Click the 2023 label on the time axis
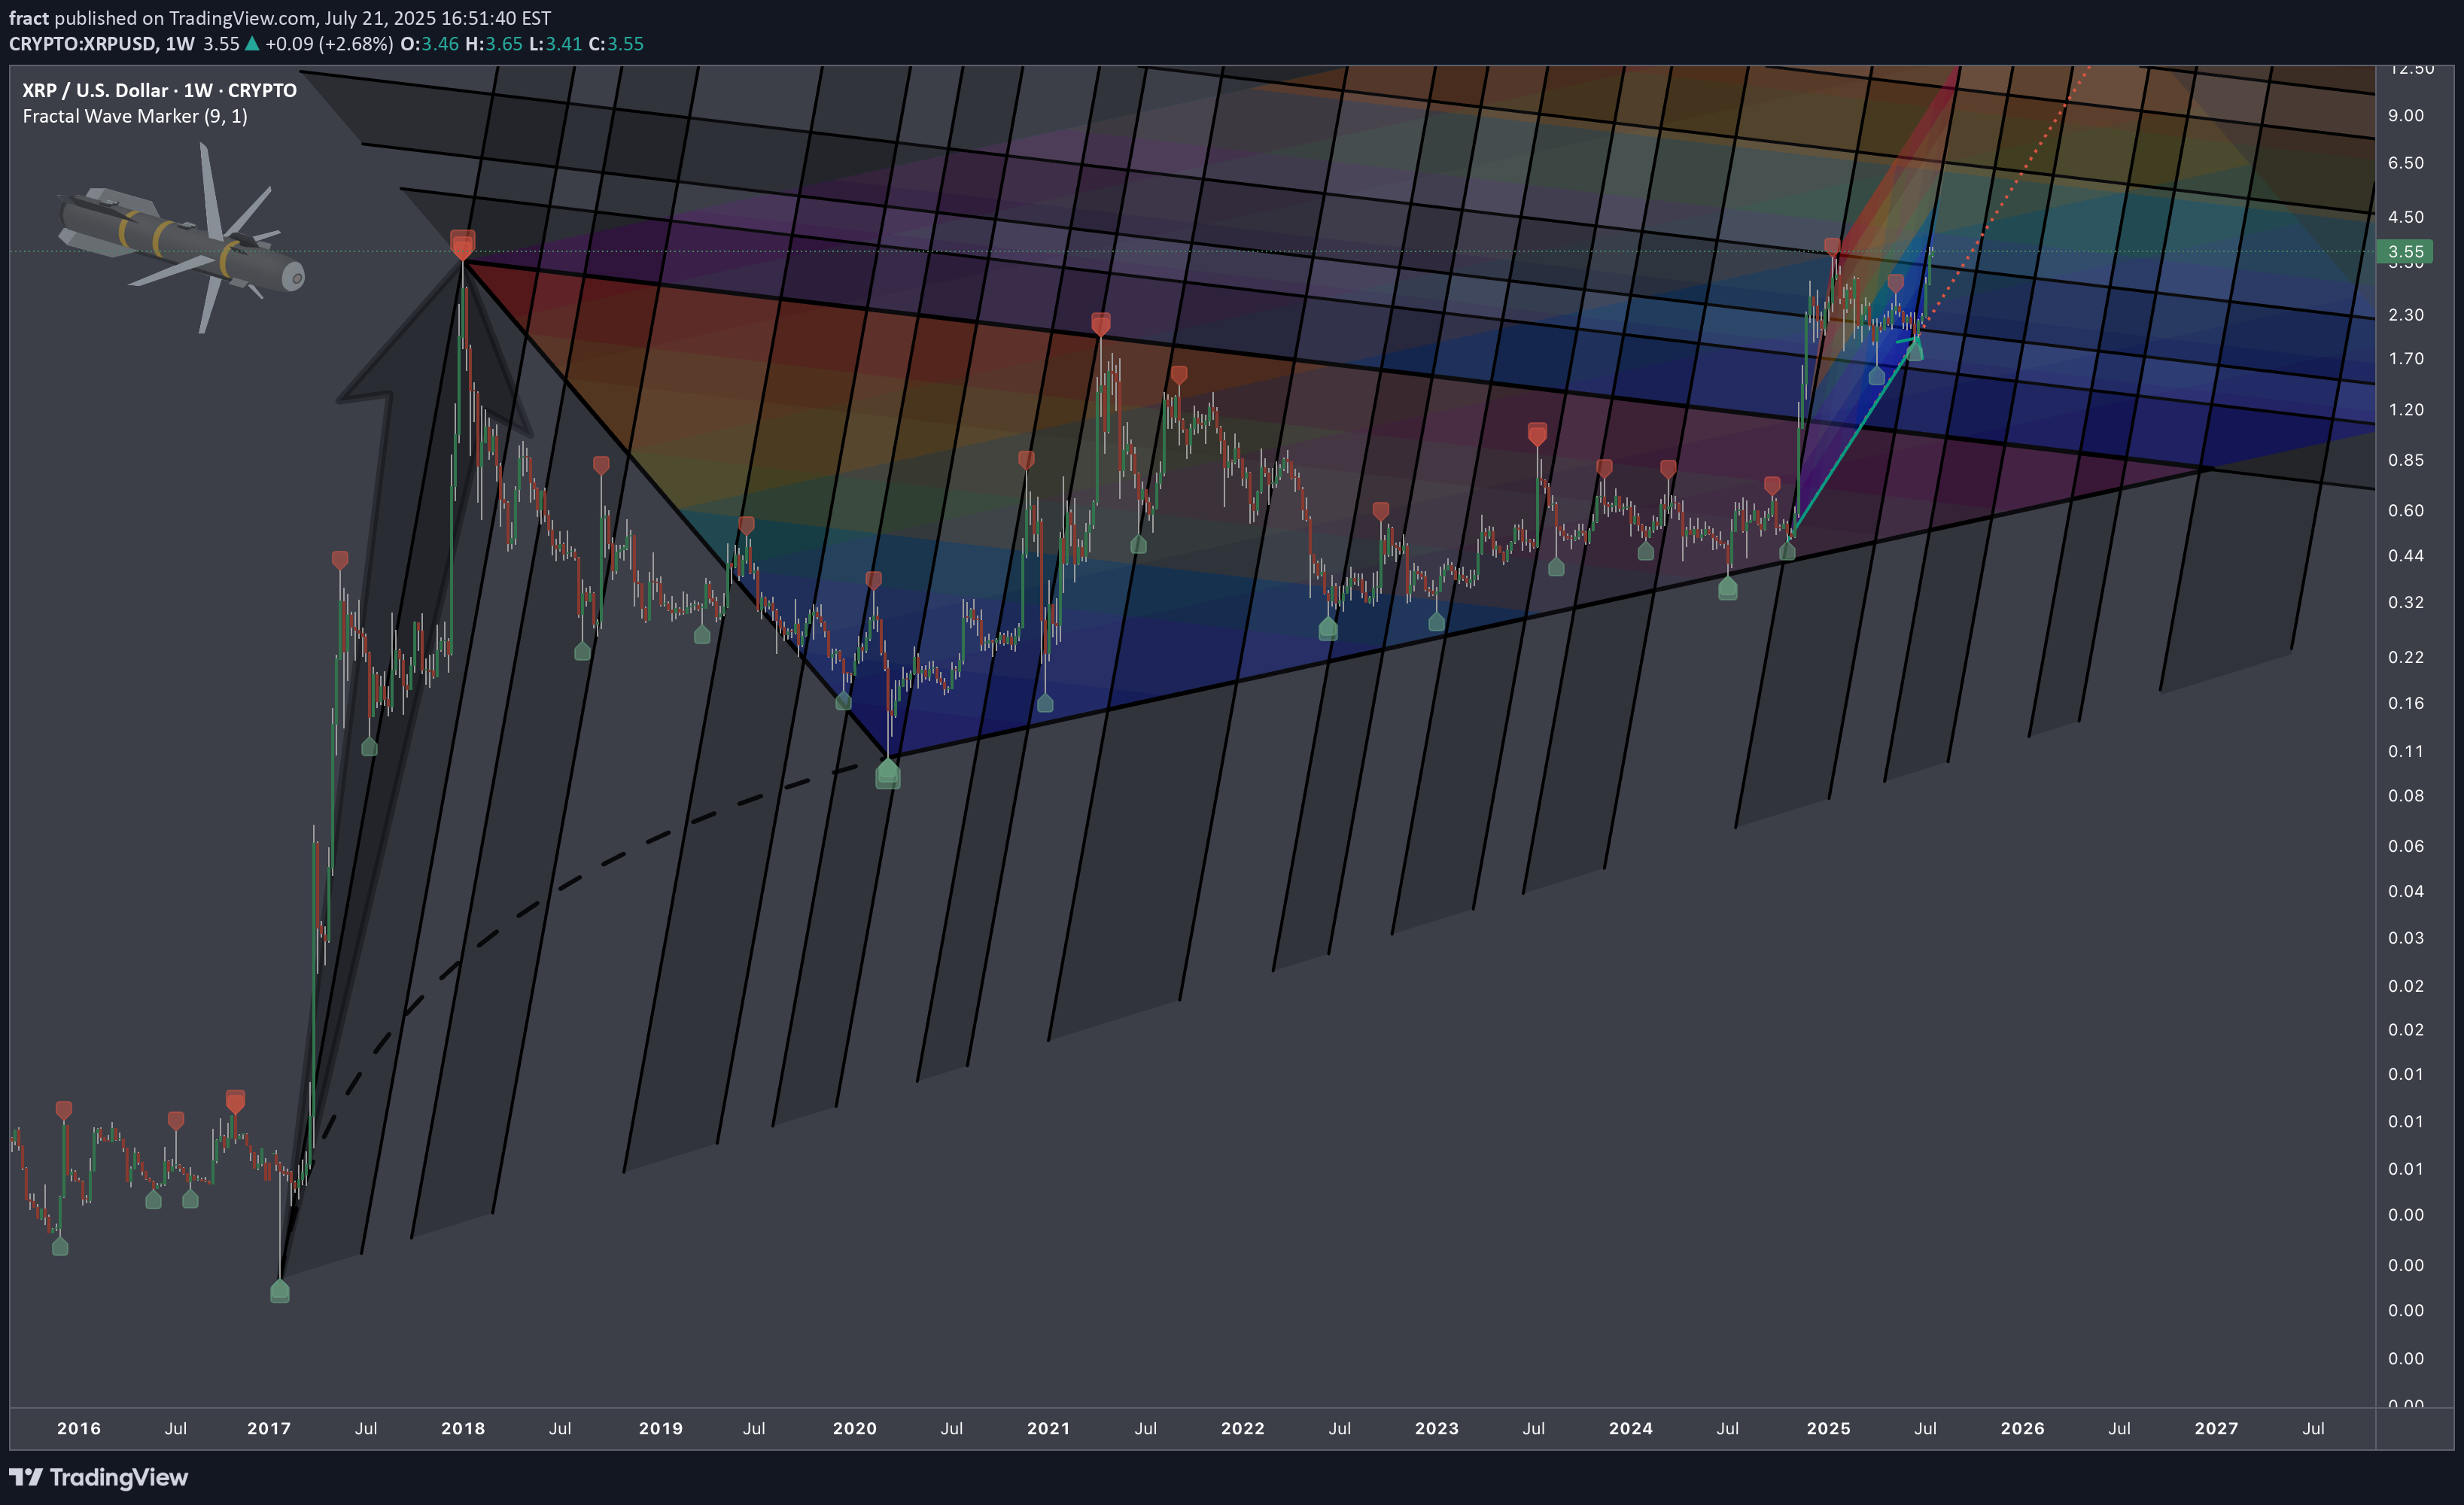 pyautogui.click(x=1437, y=1428)
